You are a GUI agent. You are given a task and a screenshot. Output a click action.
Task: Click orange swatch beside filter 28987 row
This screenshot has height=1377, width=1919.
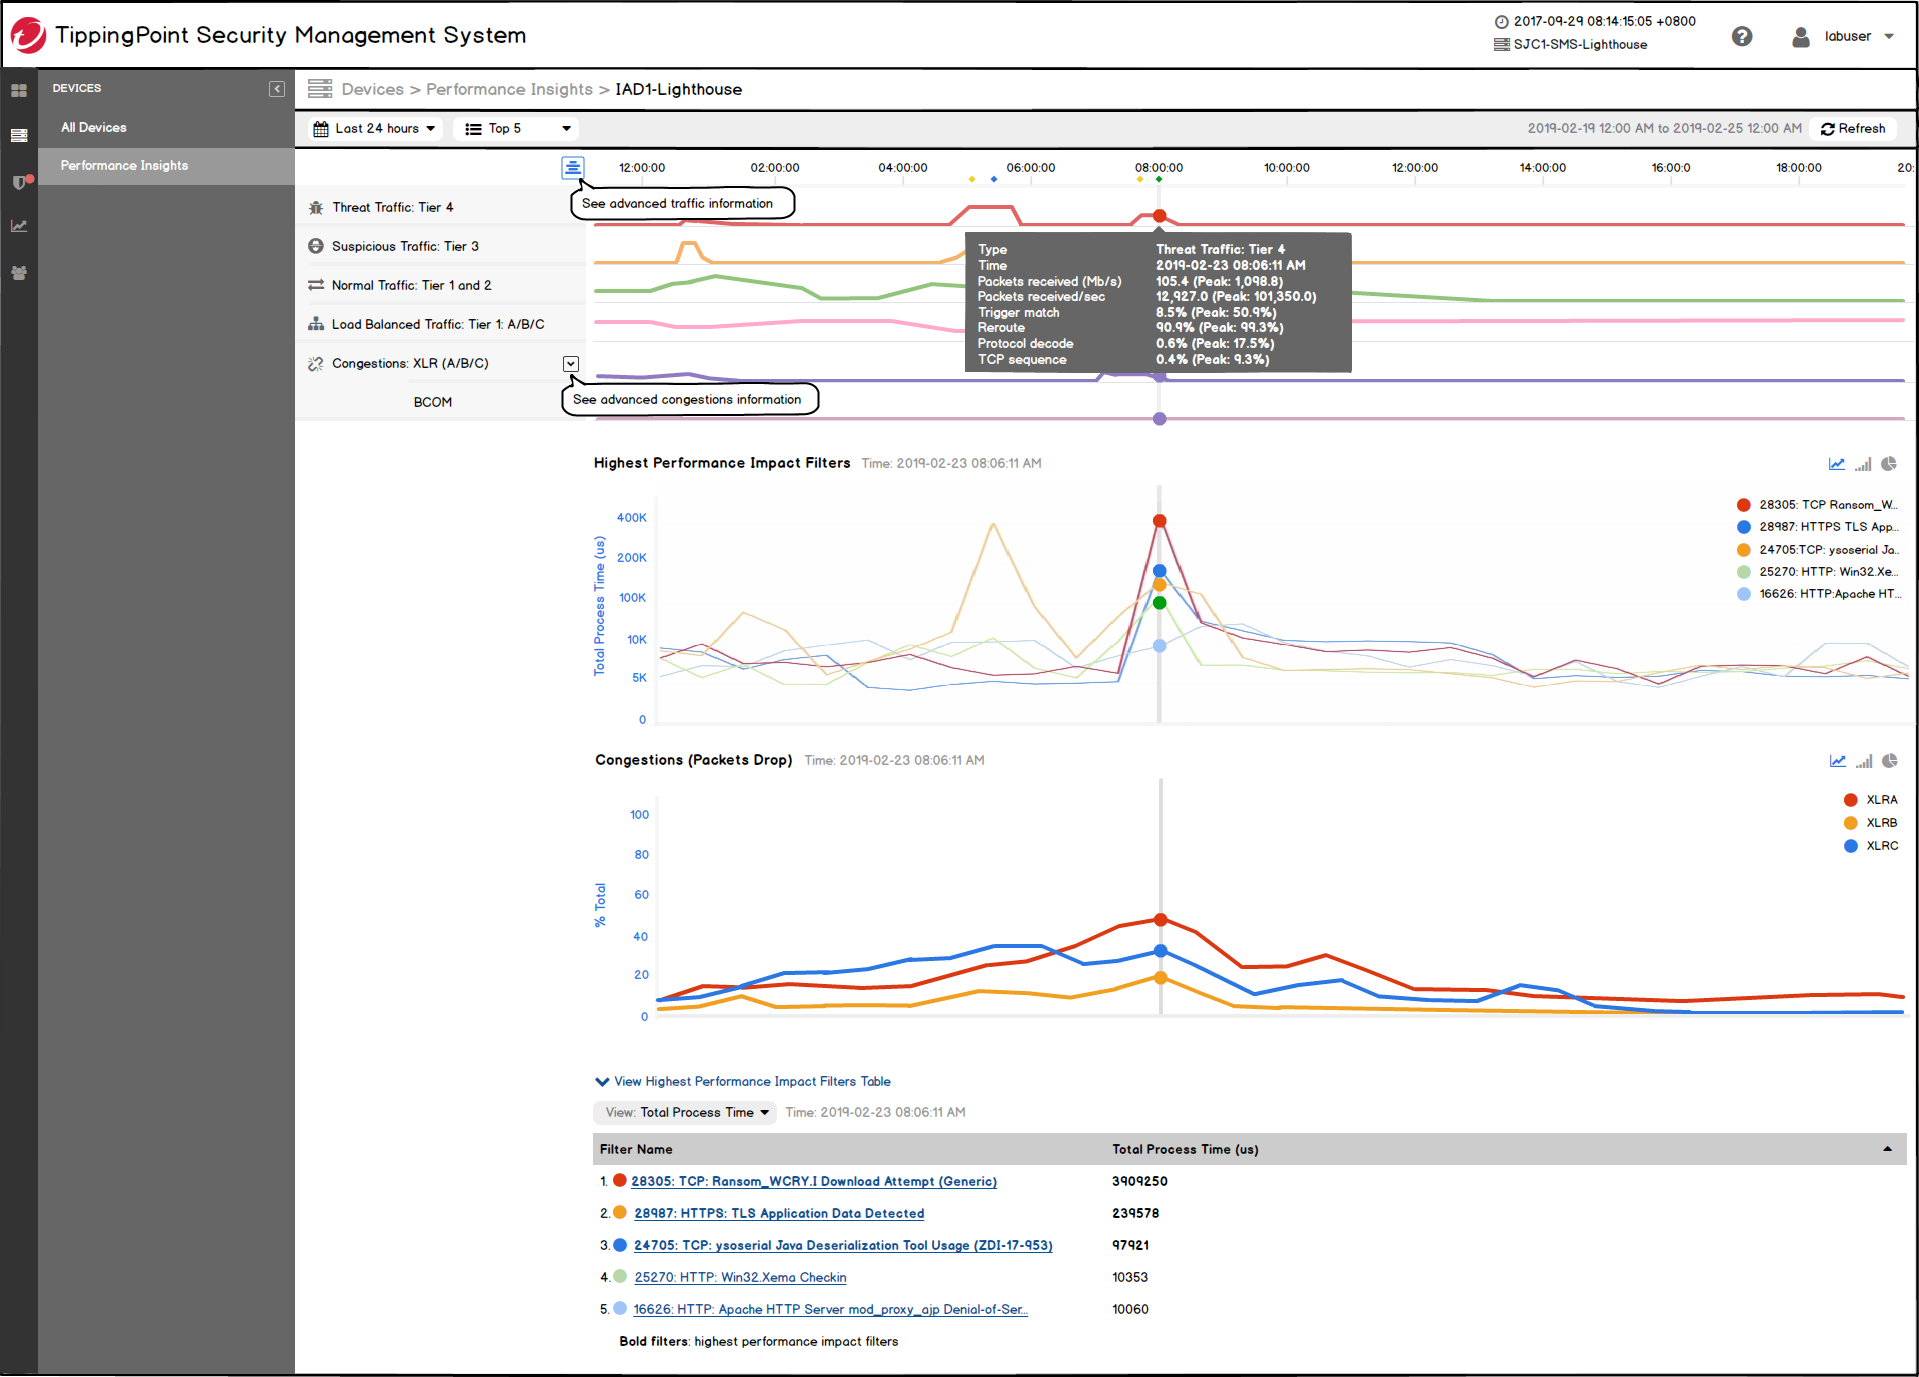click(x=620, y=1212)
